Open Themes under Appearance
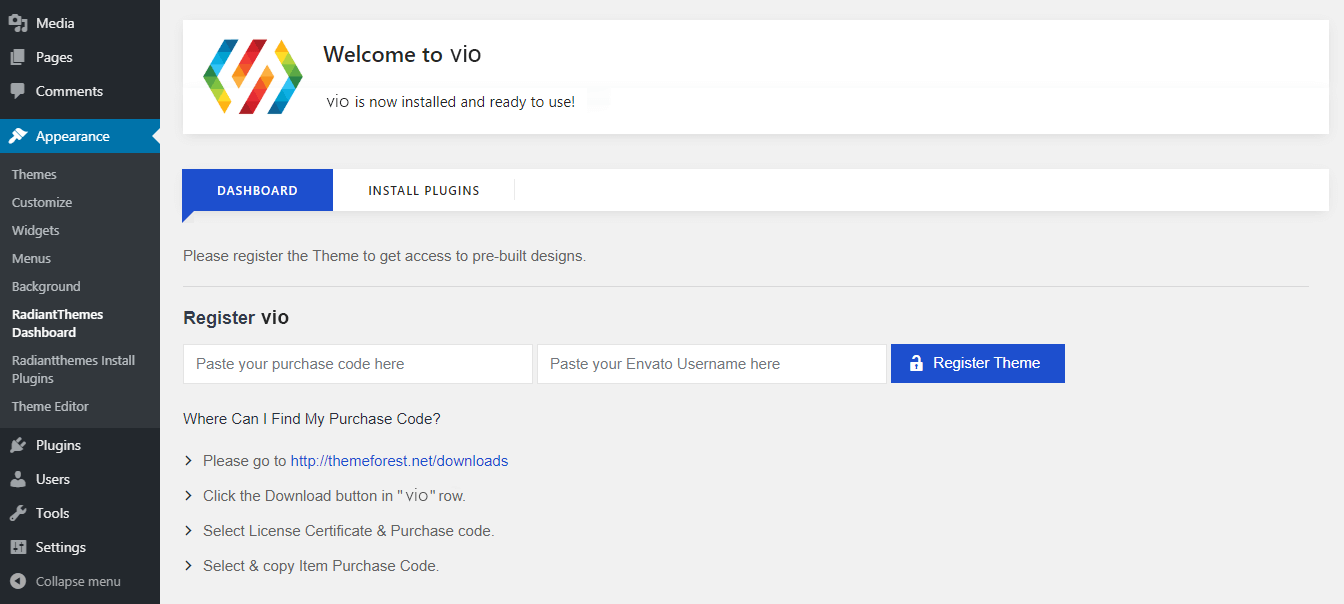The image size is (1344, 604). (x=34, y=174)
